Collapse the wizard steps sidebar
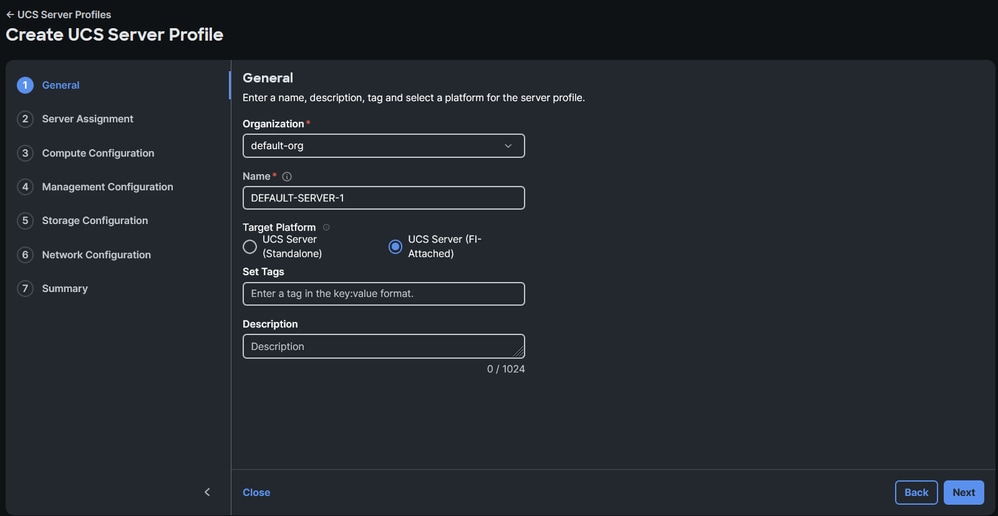 pos(207,492)
